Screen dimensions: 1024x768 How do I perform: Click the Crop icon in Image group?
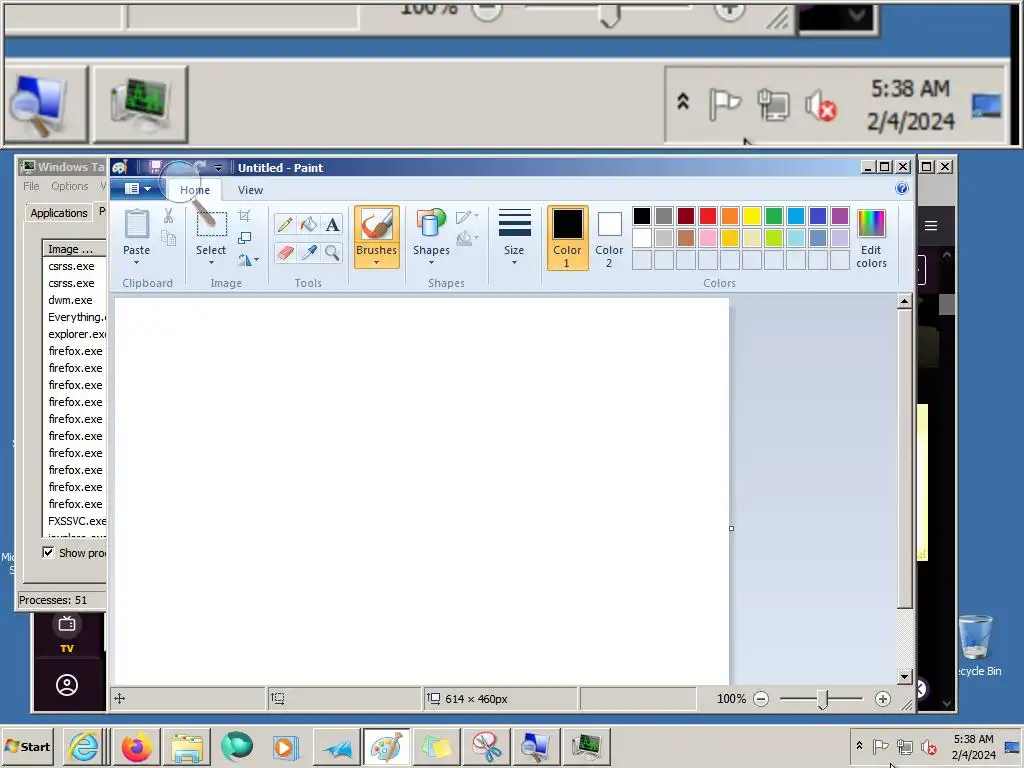244,216
